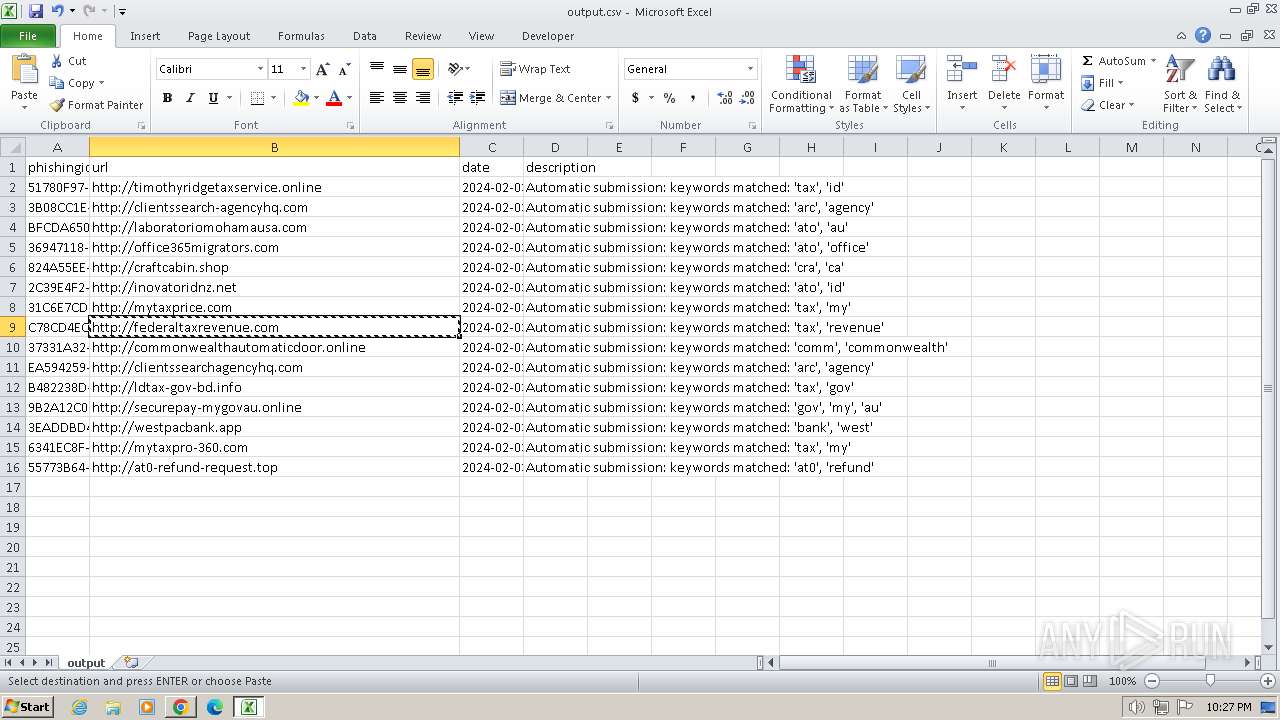Switch to Insert ribbon tab
This screenshot has height=720, width=1280.
pos(145,36)
